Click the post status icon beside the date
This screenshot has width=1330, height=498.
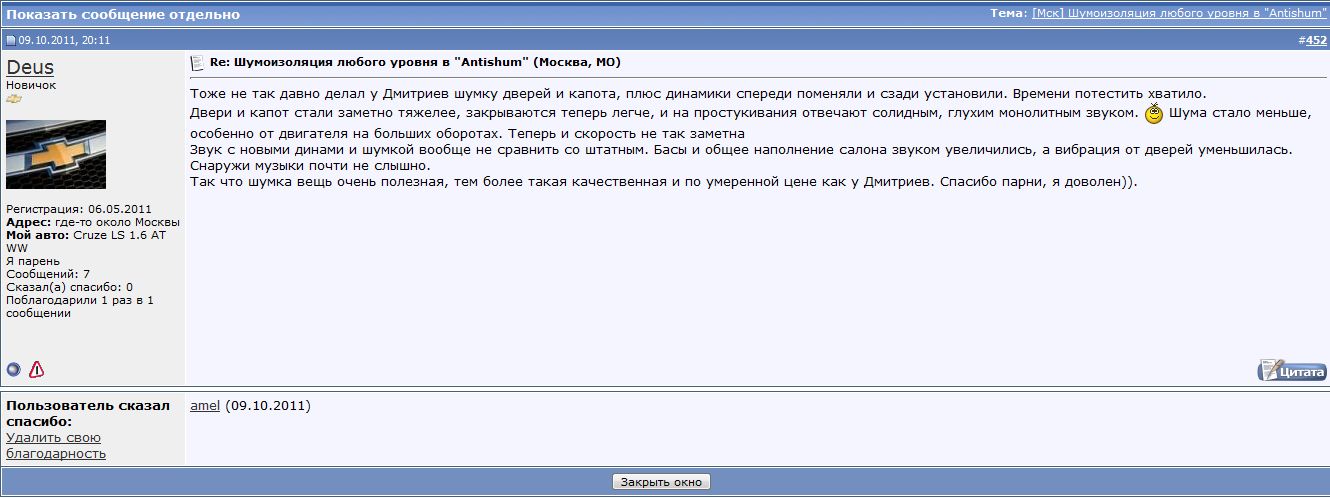(11, 41)
